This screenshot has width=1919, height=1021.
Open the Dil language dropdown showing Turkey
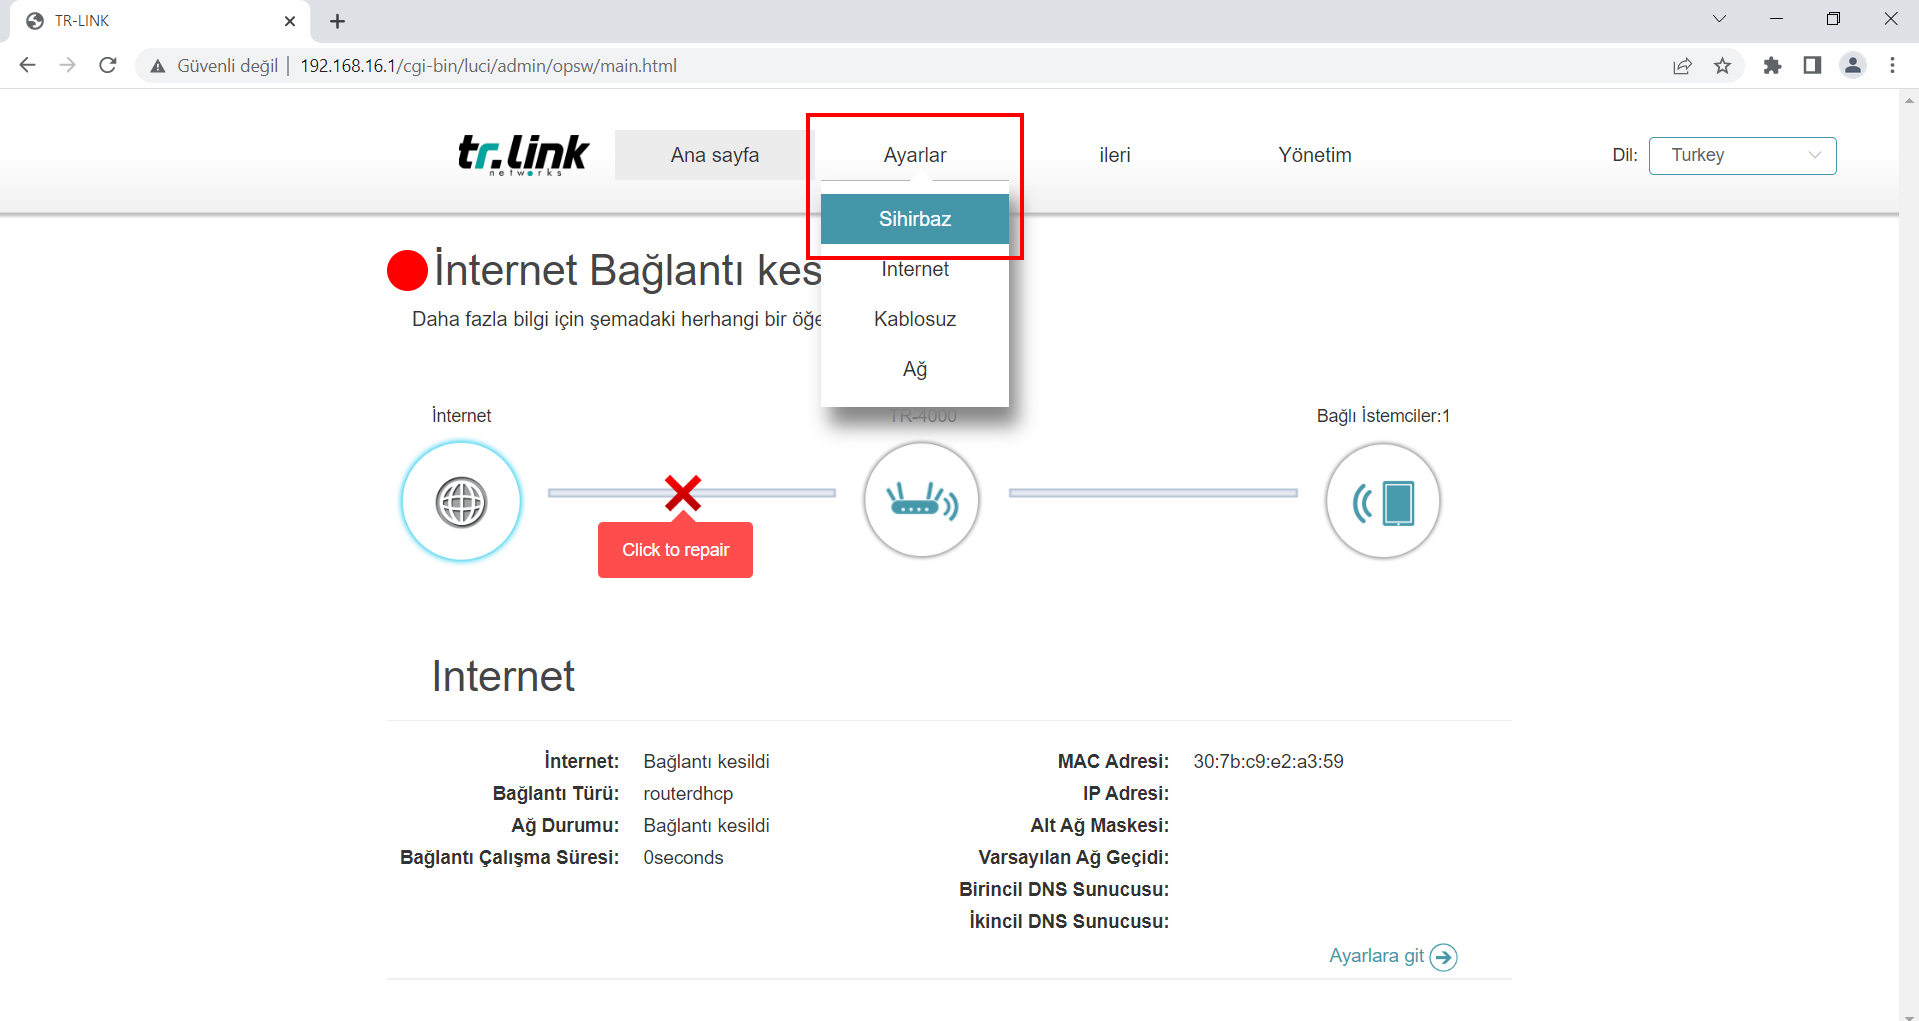1742,155
